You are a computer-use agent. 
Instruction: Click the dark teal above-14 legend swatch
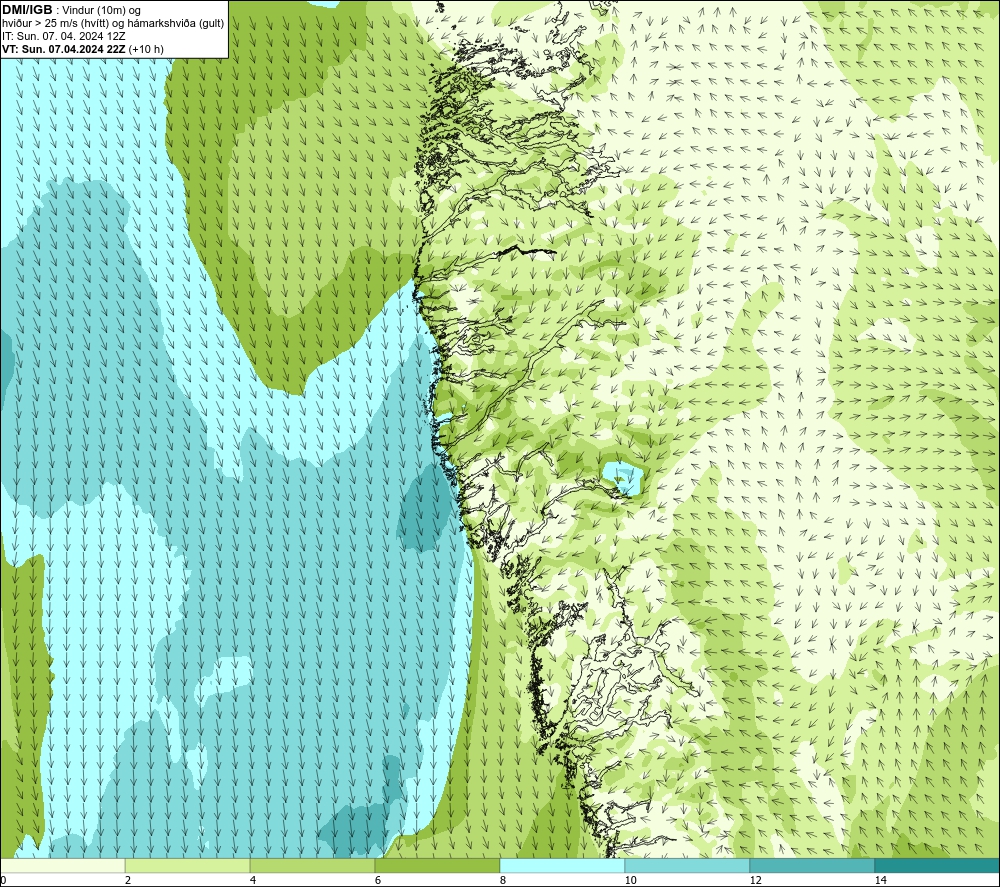pos(938,866)
